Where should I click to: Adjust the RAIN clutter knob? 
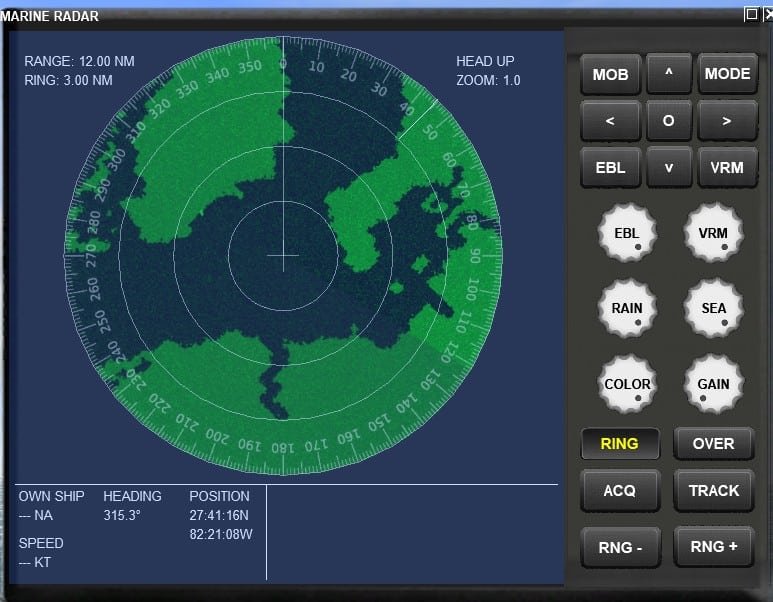pyautogui.click(x=627, y=309)
